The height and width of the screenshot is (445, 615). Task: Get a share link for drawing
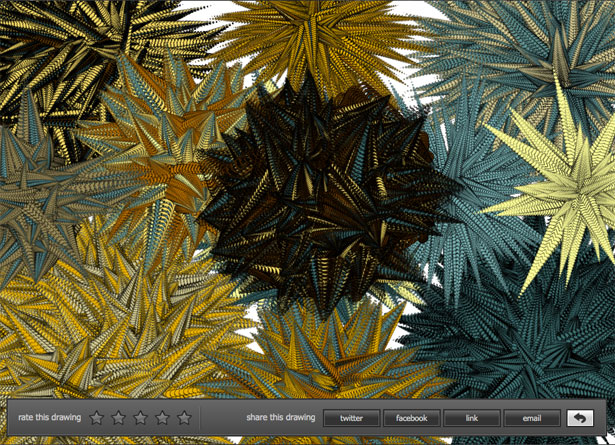pos(472,418)
